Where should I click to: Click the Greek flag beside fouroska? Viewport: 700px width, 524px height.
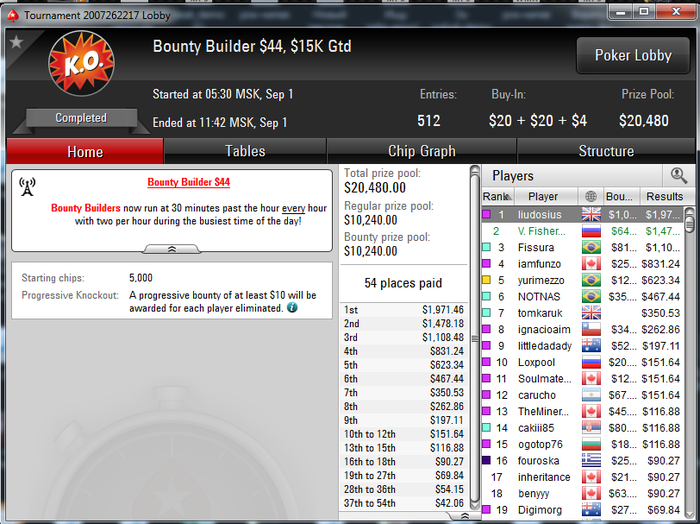(591, 461)
